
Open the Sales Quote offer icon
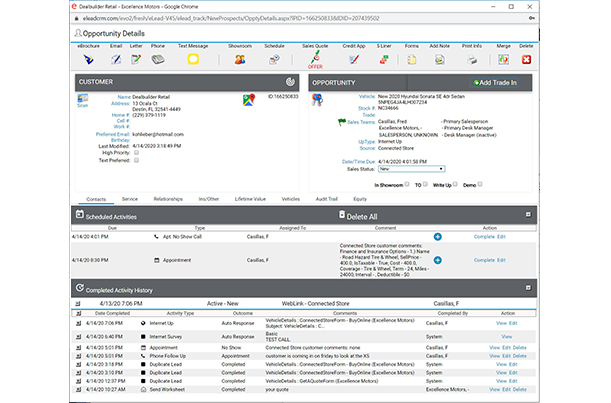[316, 61]
